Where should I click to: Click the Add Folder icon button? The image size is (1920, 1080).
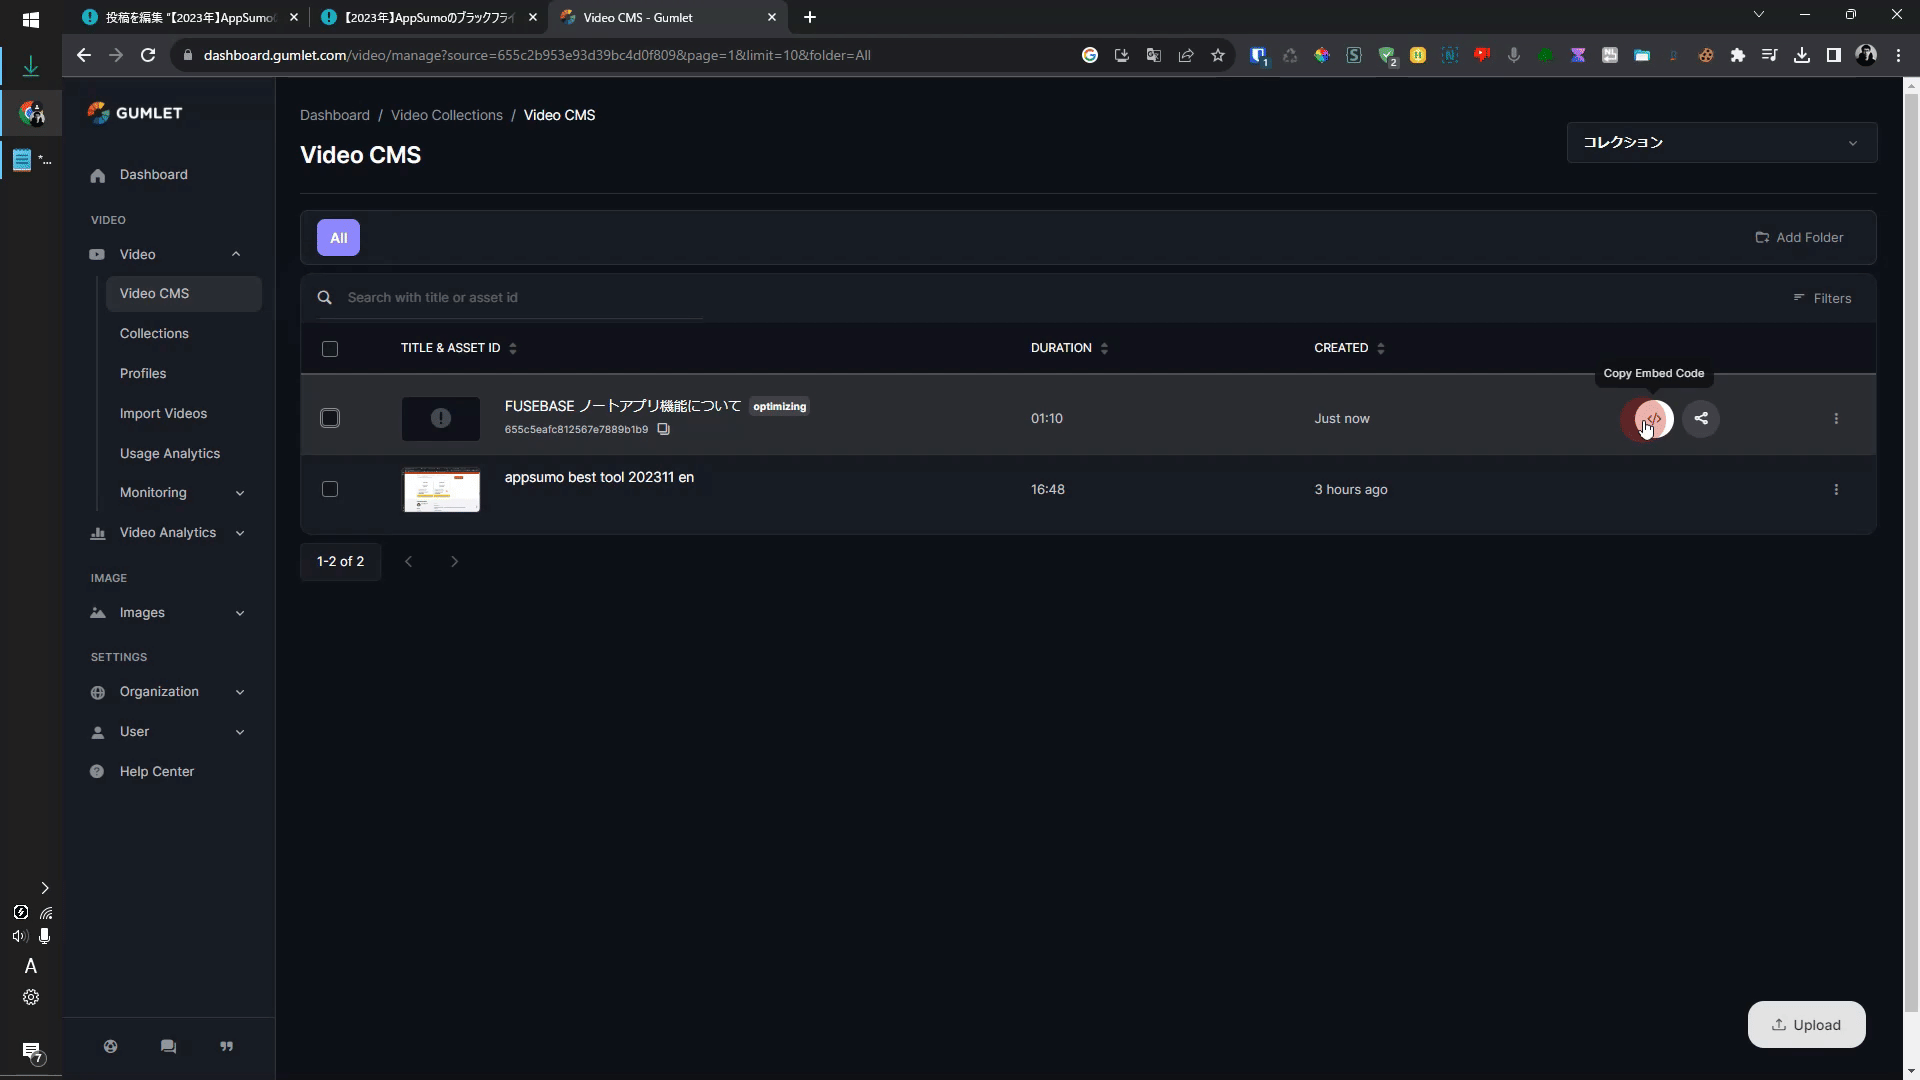point(1762,238)
